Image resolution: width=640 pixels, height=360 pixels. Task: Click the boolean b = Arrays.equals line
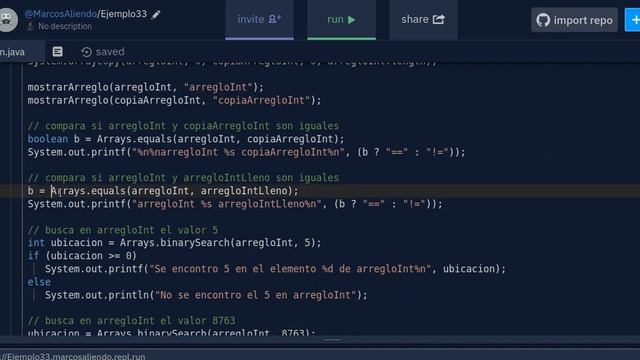[x=186, y=139]
